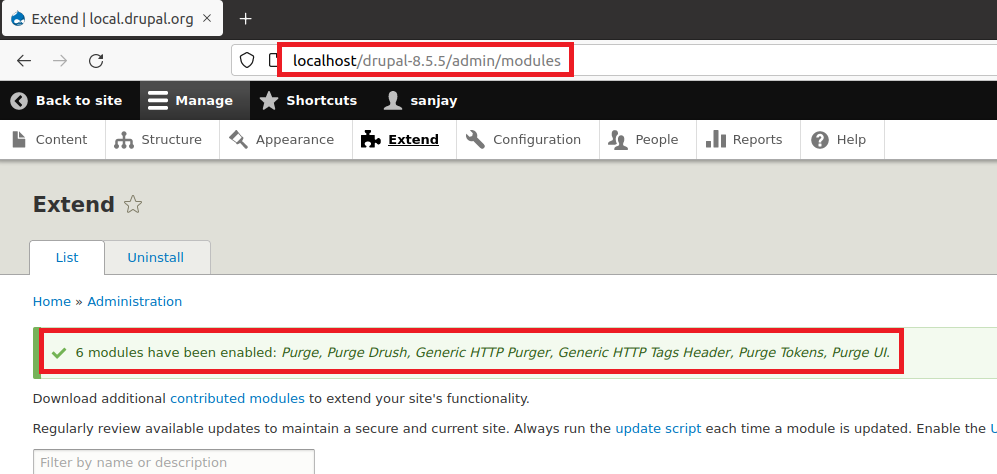Open the Structure admin menu
This screenshot has height=474, width=997.
click(x=158, y=140)
